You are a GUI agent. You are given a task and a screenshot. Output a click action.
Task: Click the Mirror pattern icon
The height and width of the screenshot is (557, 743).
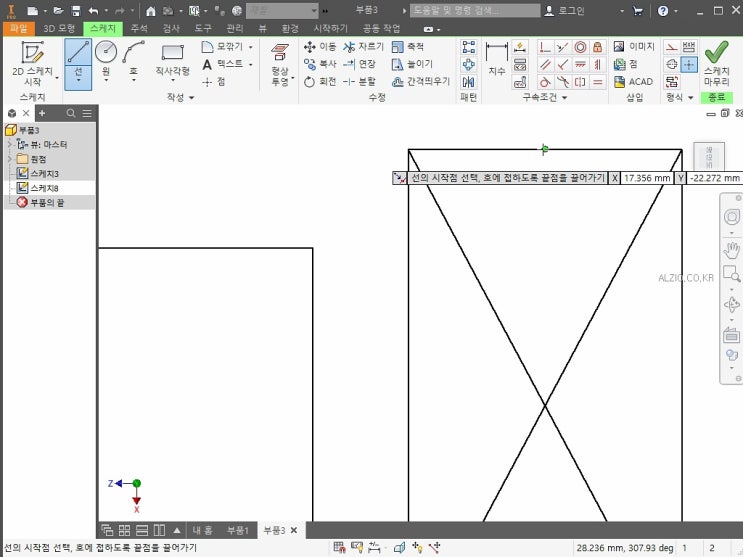pos(469,82)
